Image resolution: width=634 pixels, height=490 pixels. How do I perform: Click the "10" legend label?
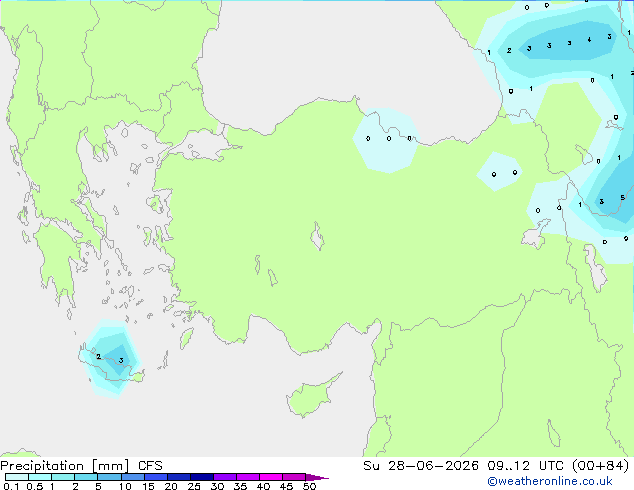pyautogui.click(x=125, y=486)
